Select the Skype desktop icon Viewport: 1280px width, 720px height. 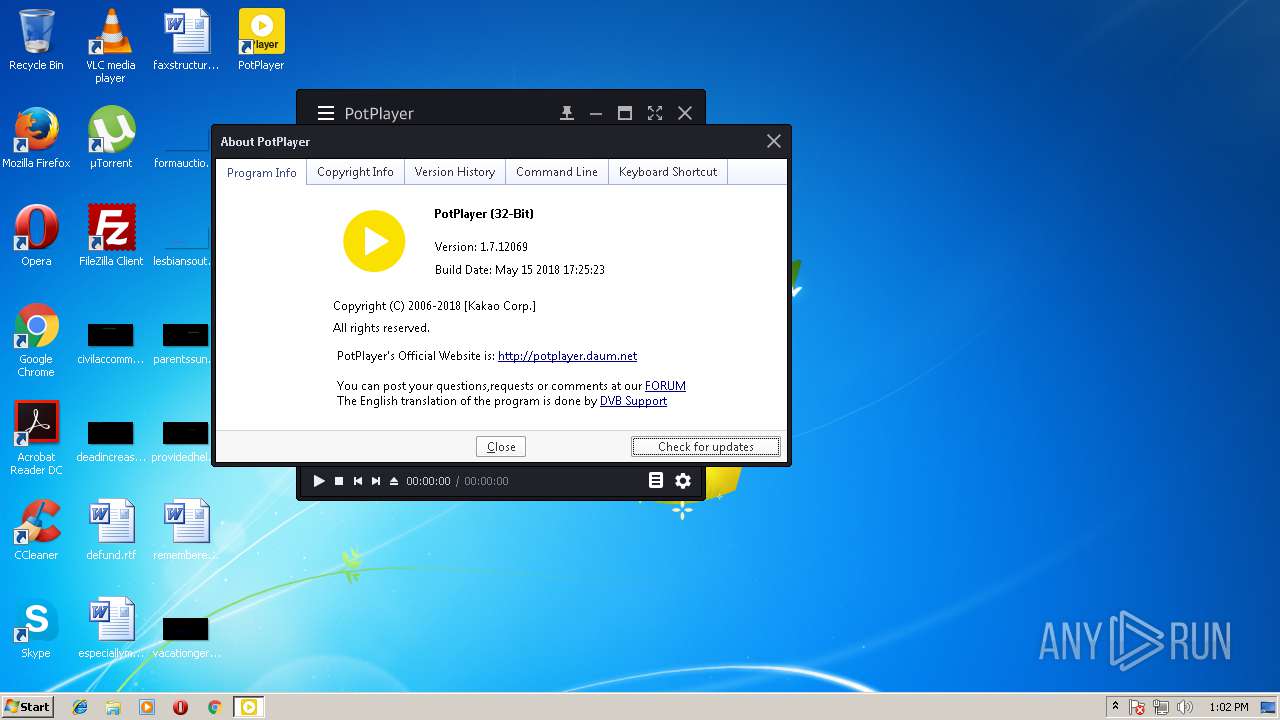point(36,628)
